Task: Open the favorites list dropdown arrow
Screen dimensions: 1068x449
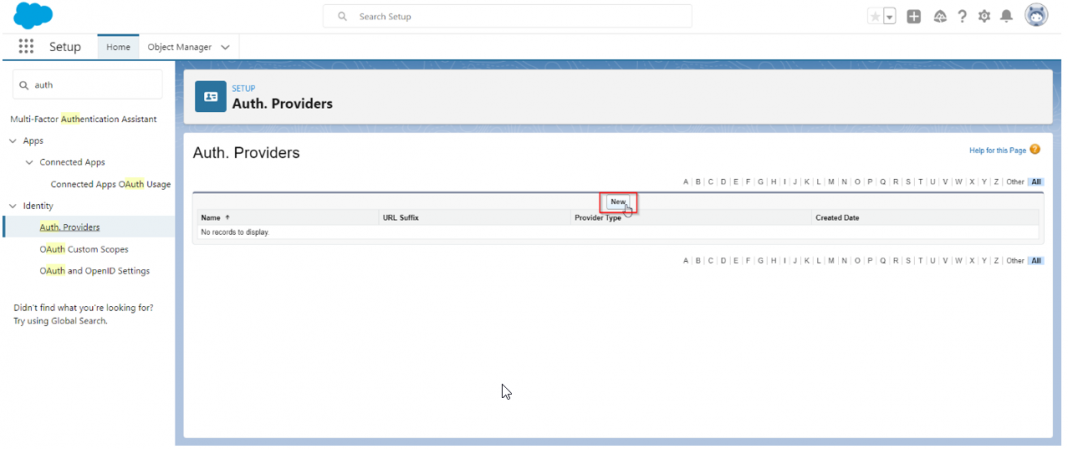Action: pyautogui.click(x=889, y=16)
